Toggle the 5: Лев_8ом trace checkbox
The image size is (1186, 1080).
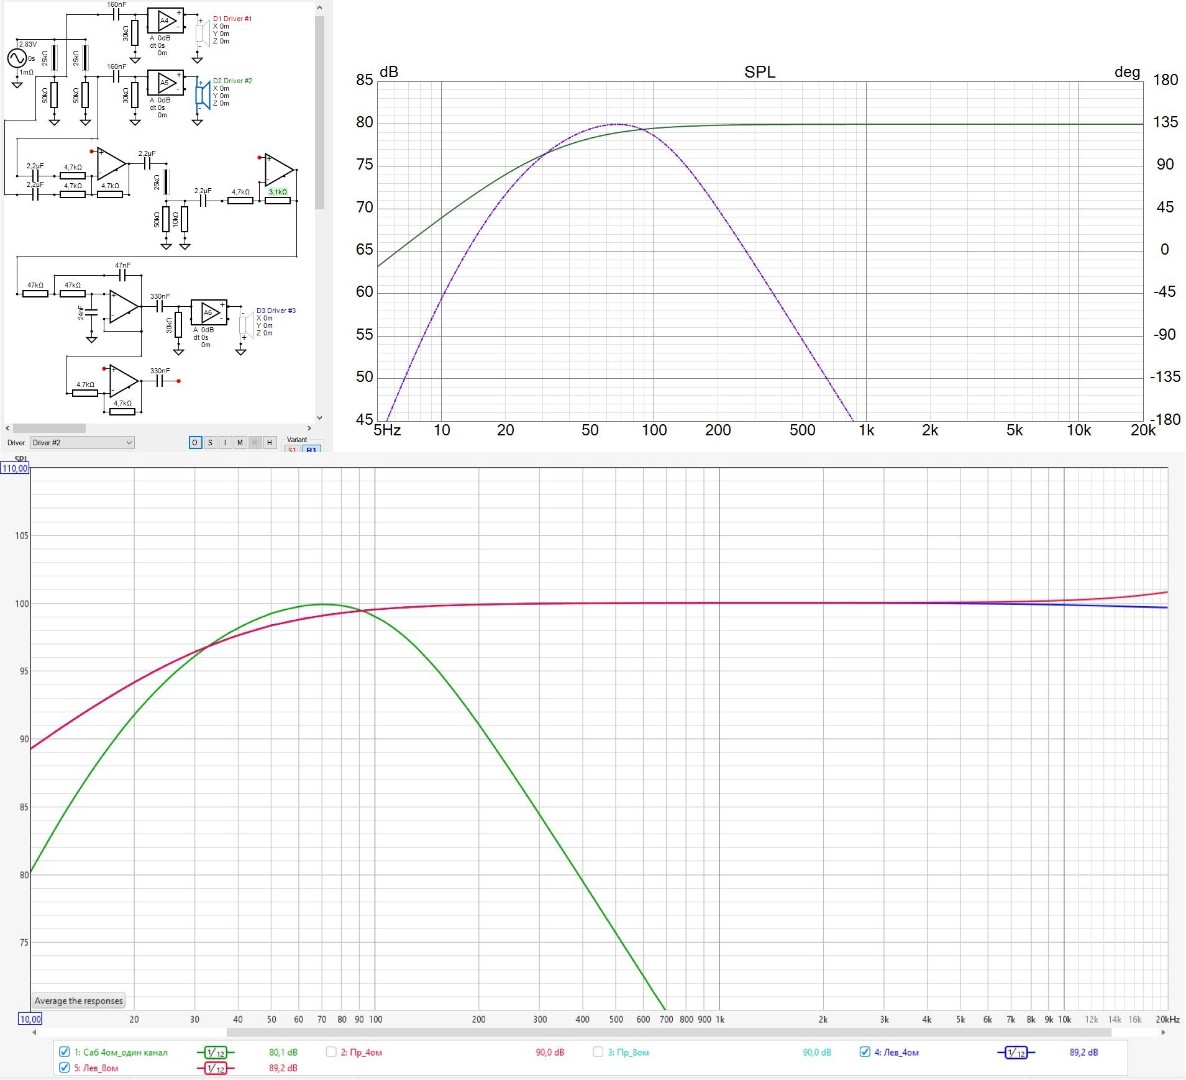65,1068
